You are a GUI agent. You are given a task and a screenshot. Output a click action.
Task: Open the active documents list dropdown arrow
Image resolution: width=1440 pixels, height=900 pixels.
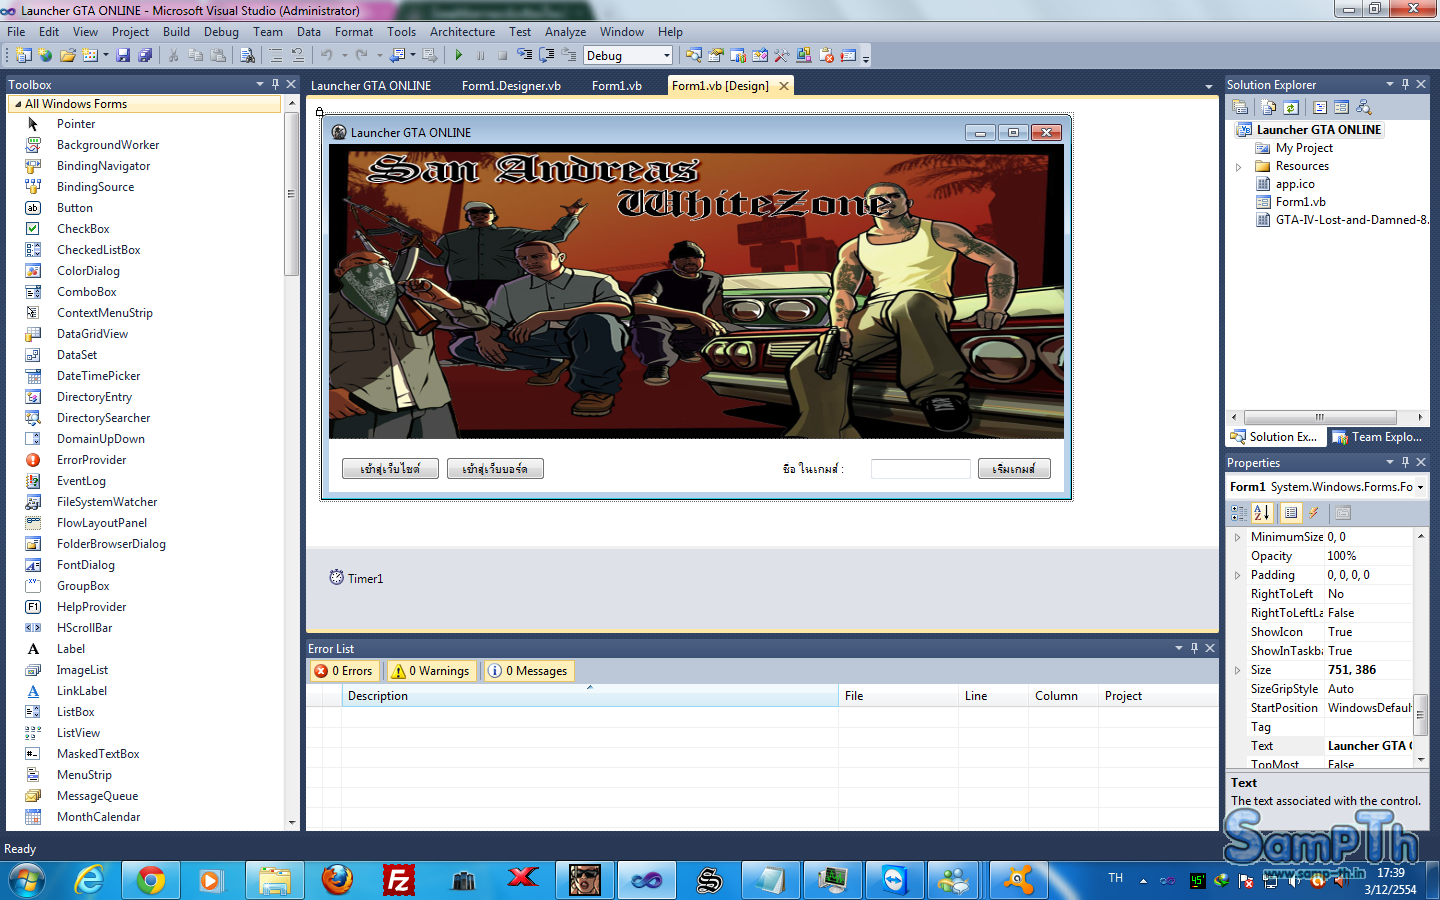coord(1208,86)
